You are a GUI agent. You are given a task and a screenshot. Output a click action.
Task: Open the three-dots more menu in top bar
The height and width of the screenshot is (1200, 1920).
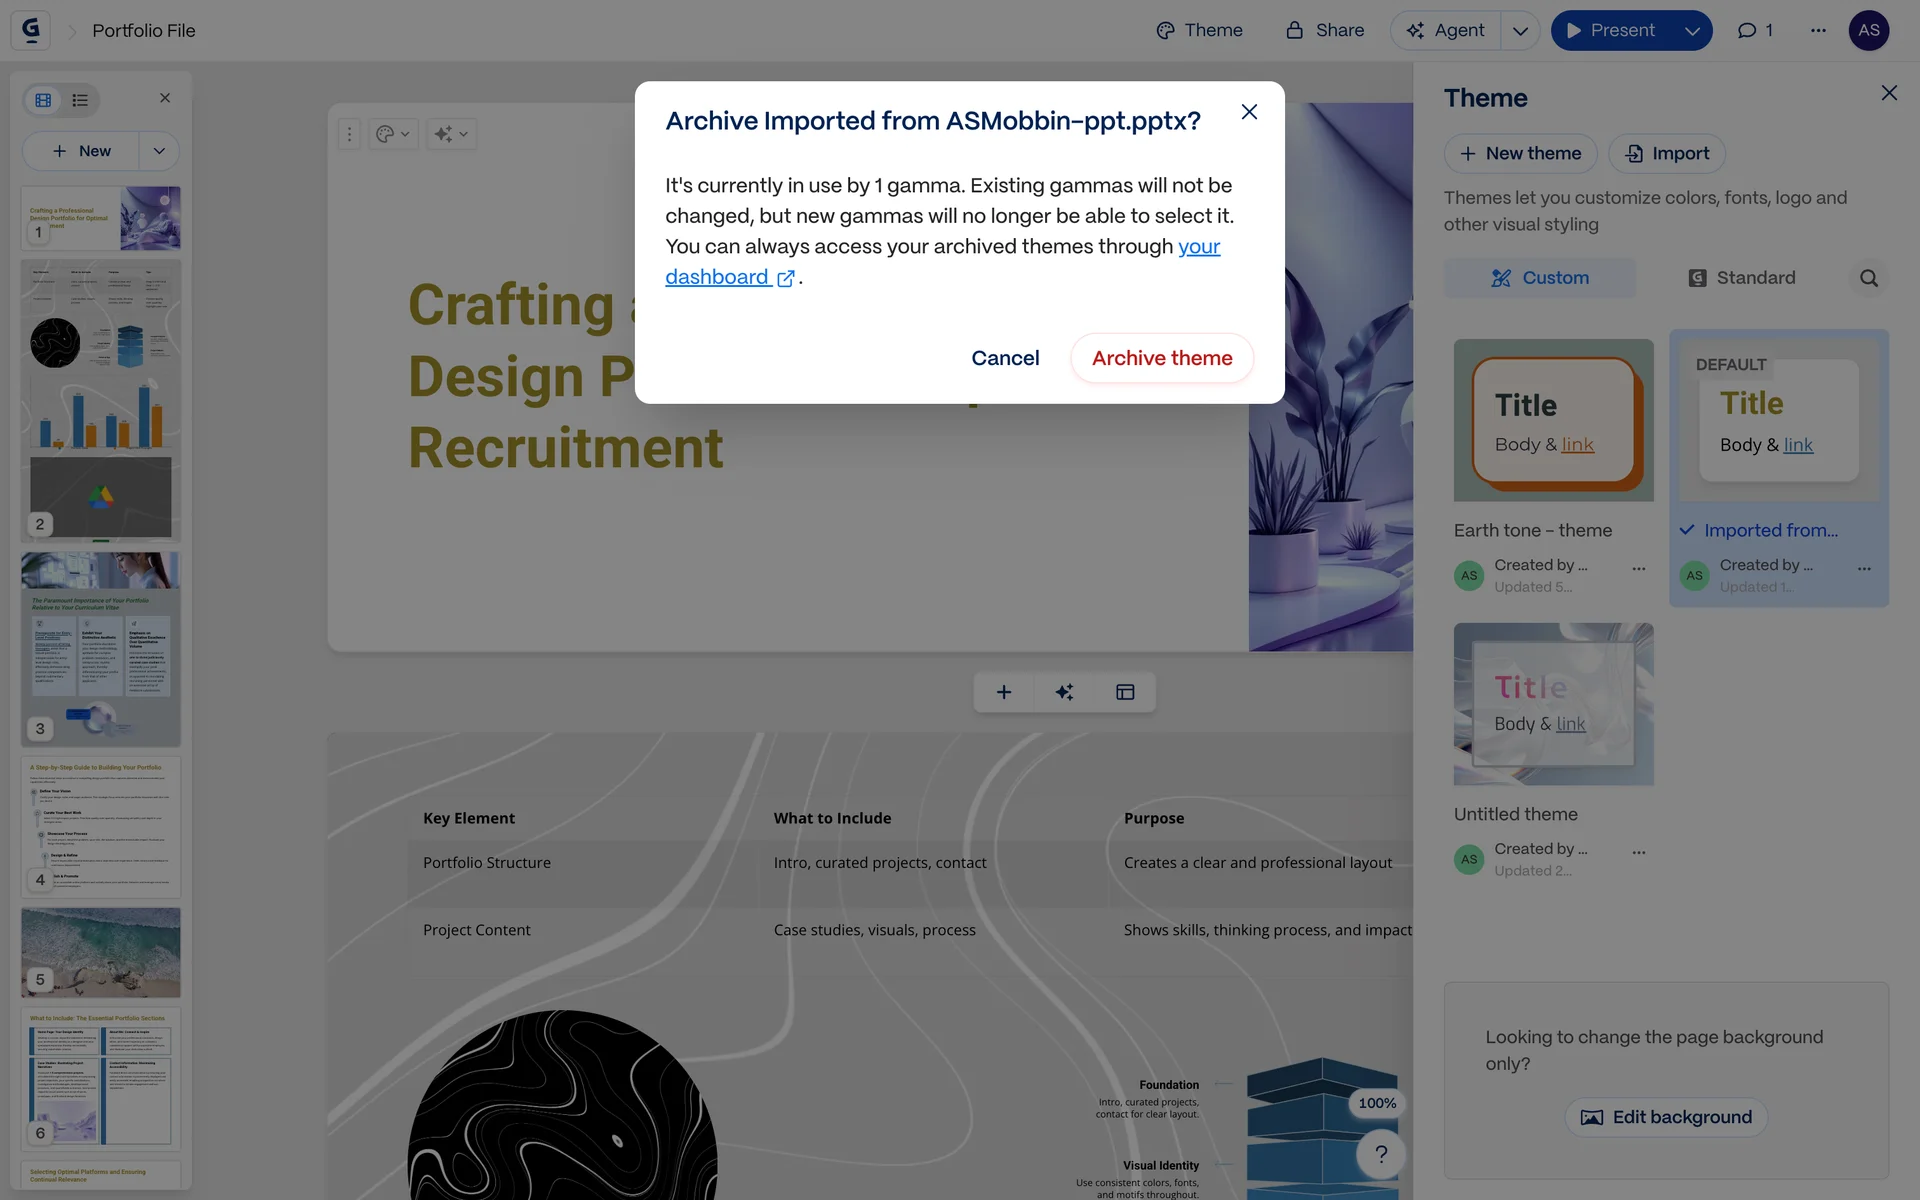[1818, 30]
